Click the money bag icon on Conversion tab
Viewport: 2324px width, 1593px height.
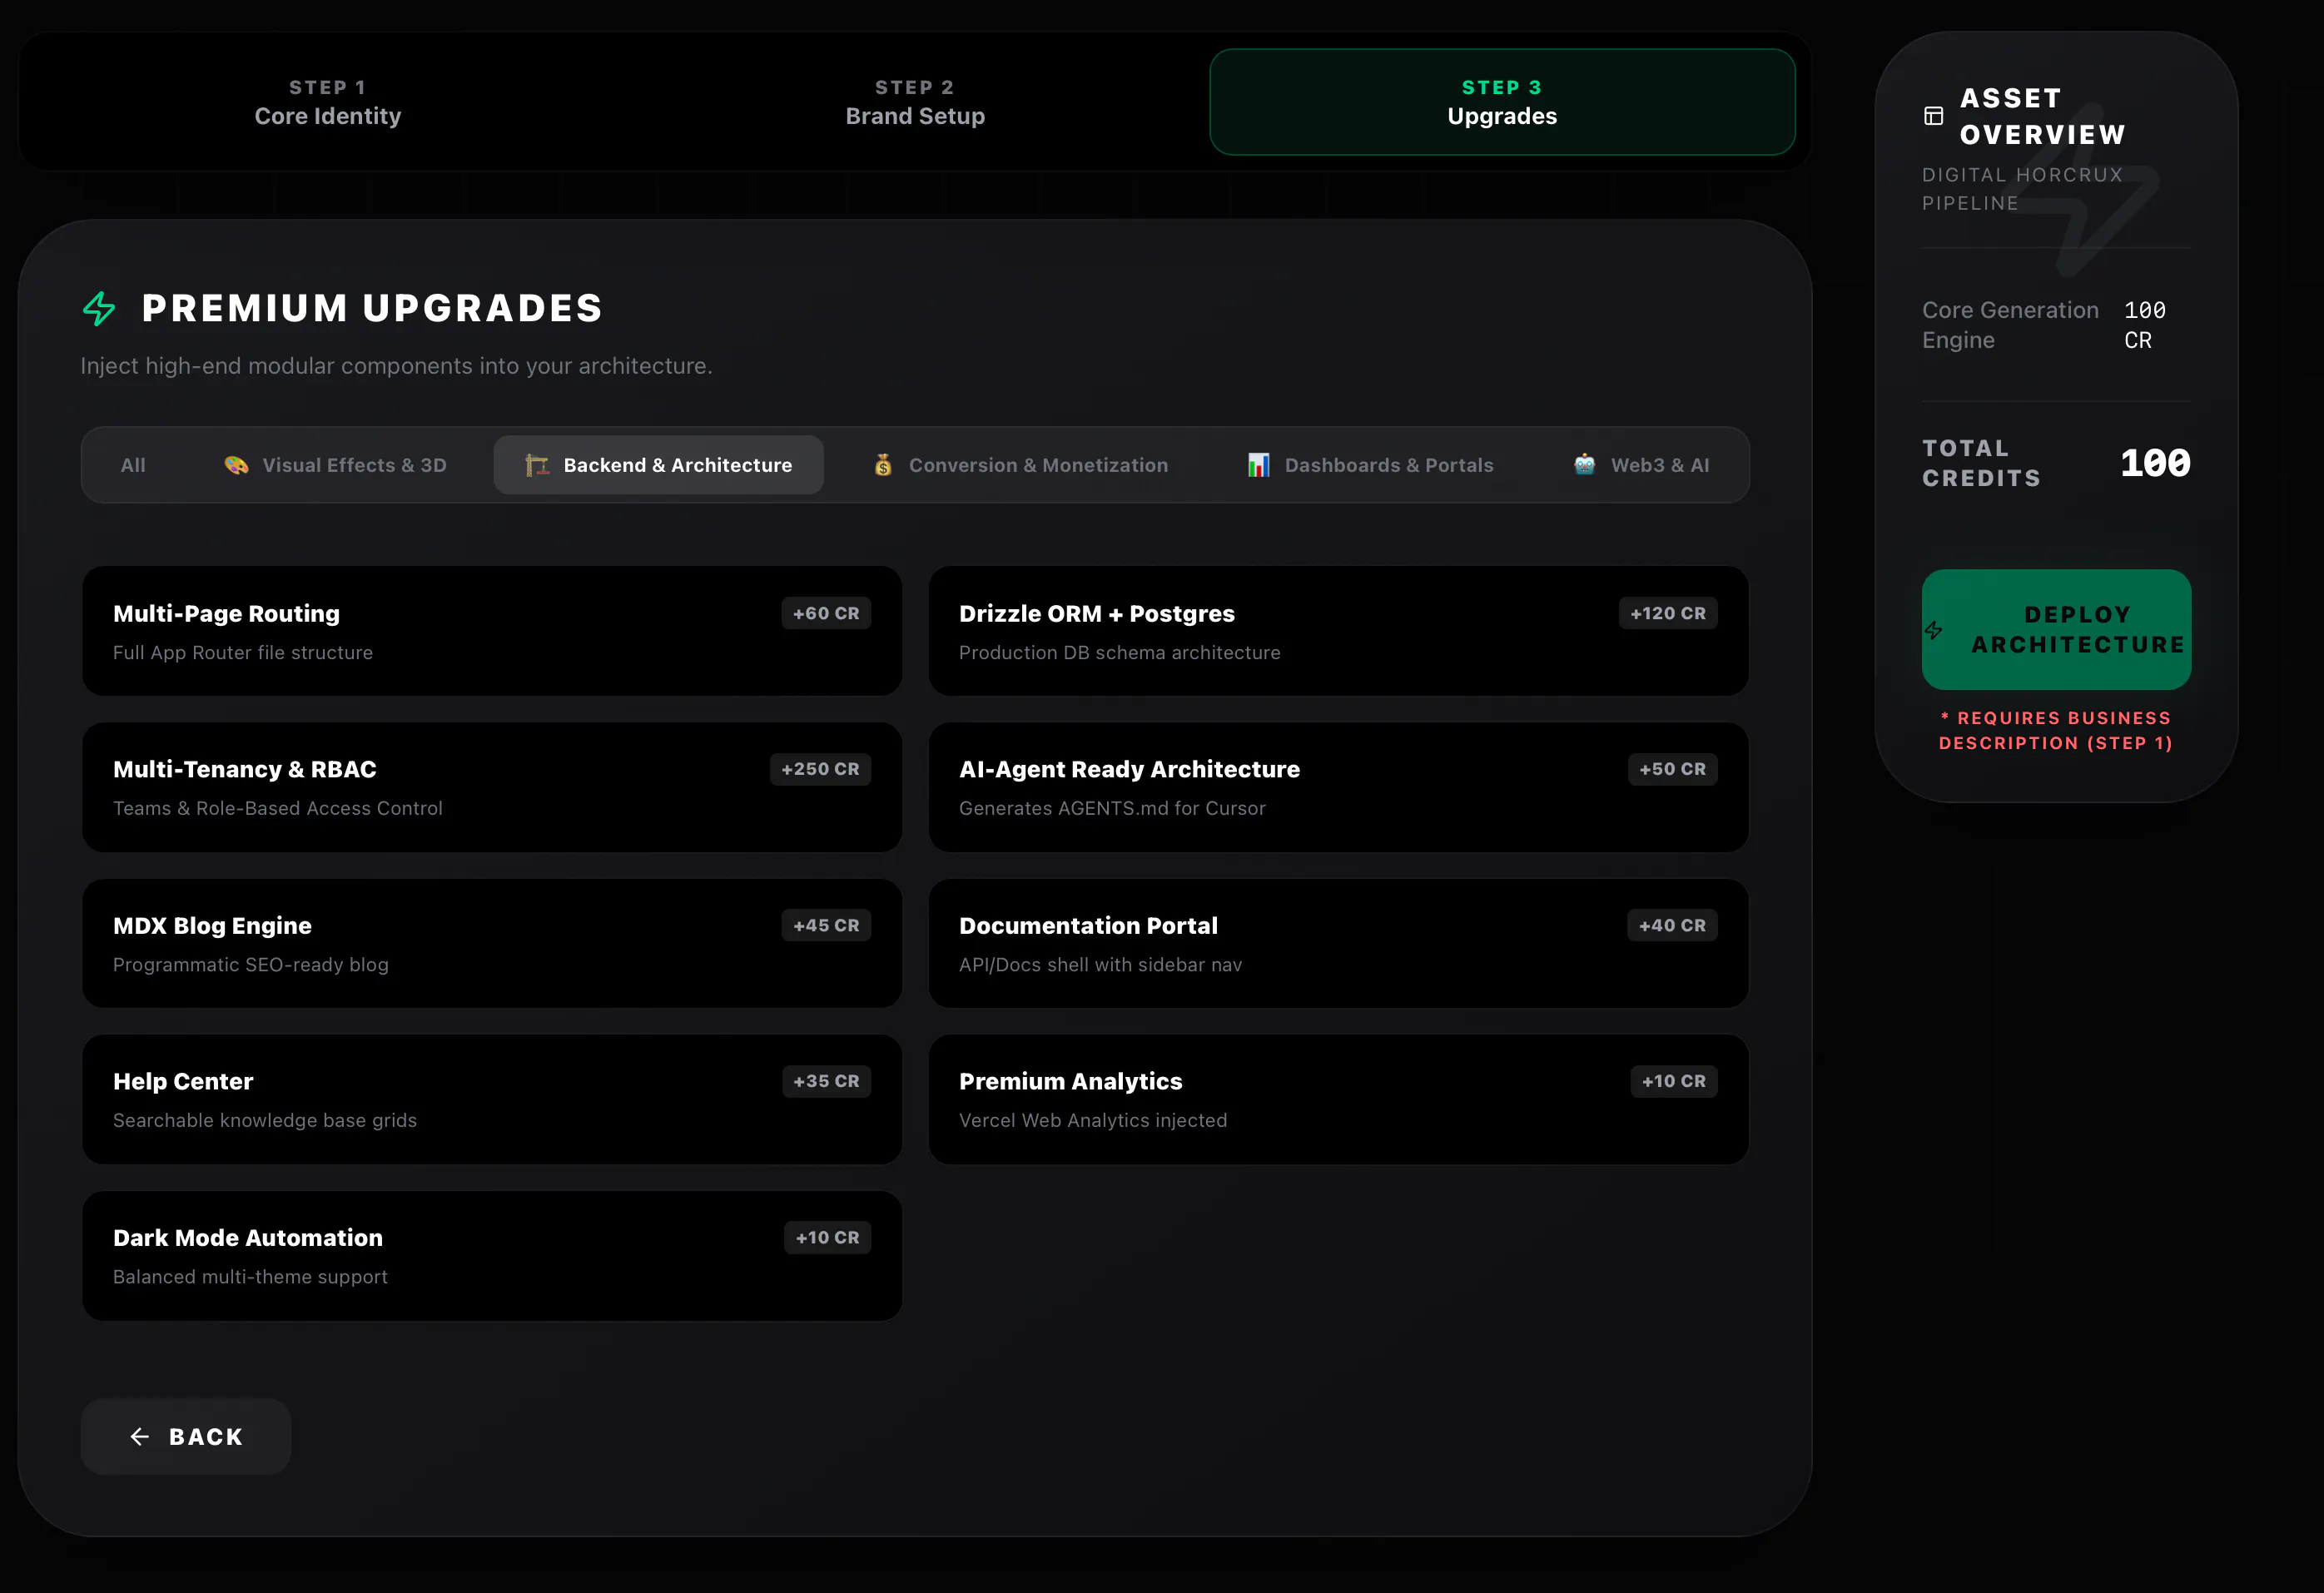coord(883,465)
